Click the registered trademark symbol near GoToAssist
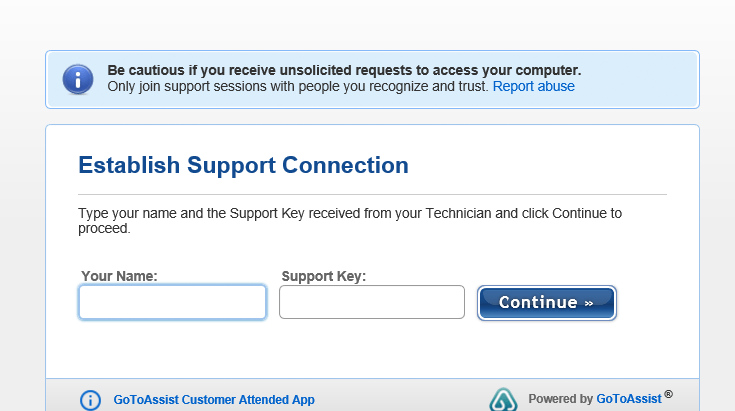The image size is (735, 411). pos(668,394)
